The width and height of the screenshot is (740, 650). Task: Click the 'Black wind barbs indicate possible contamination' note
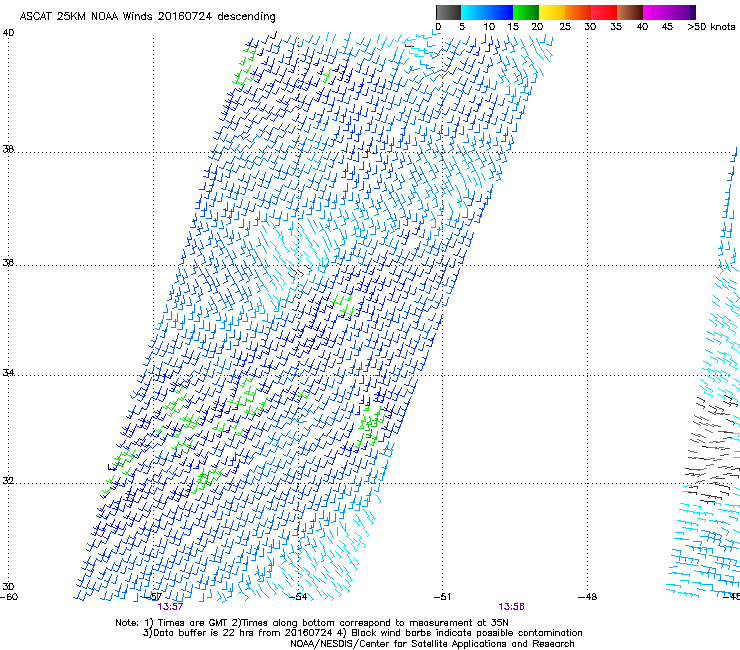pos(467,633)
